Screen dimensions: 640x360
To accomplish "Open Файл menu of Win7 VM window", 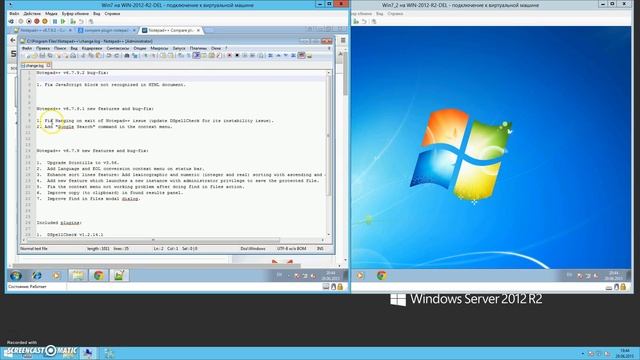I will 14,13.
